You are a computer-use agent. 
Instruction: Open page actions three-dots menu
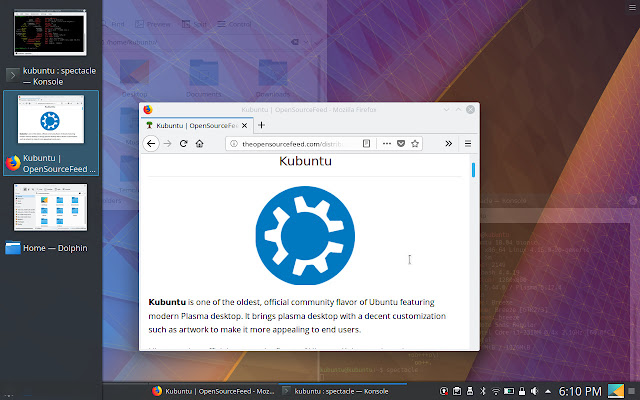pos(387,143)
